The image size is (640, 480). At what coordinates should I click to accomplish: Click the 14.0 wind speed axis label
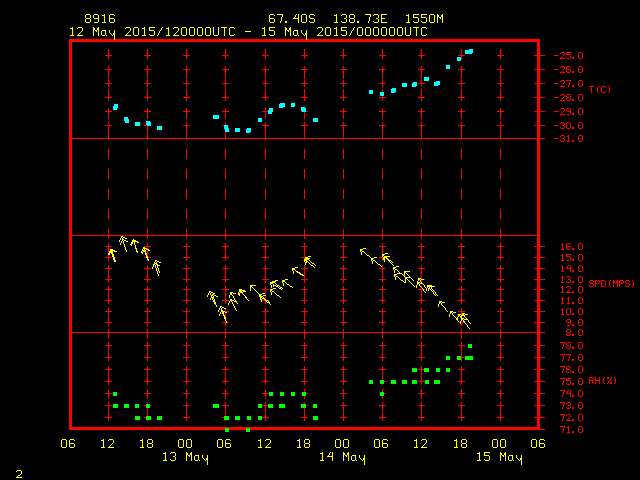click(x=572, y=269)
